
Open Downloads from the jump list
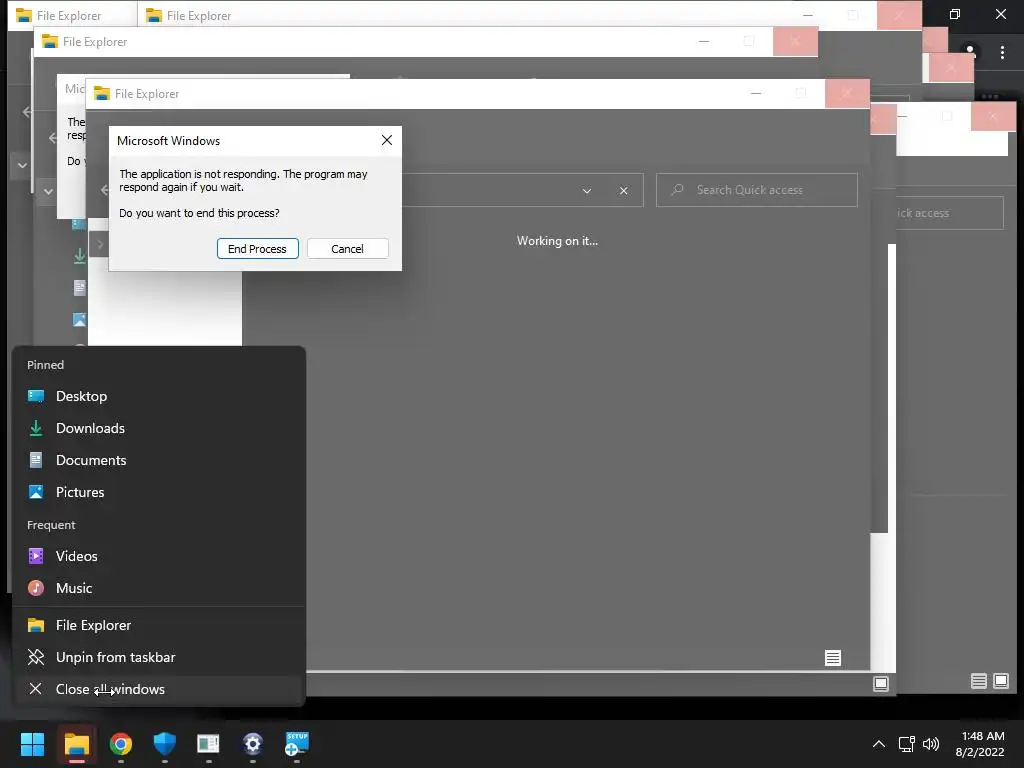pos(159,428)
